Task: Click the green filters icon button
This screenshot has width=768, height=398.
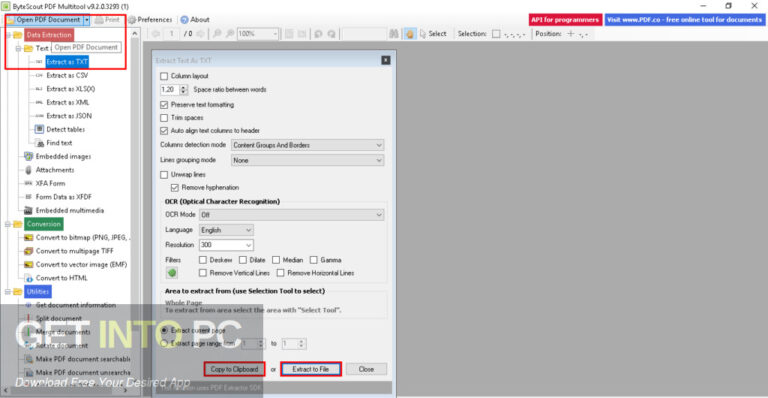Action: (x=172, y=273)
